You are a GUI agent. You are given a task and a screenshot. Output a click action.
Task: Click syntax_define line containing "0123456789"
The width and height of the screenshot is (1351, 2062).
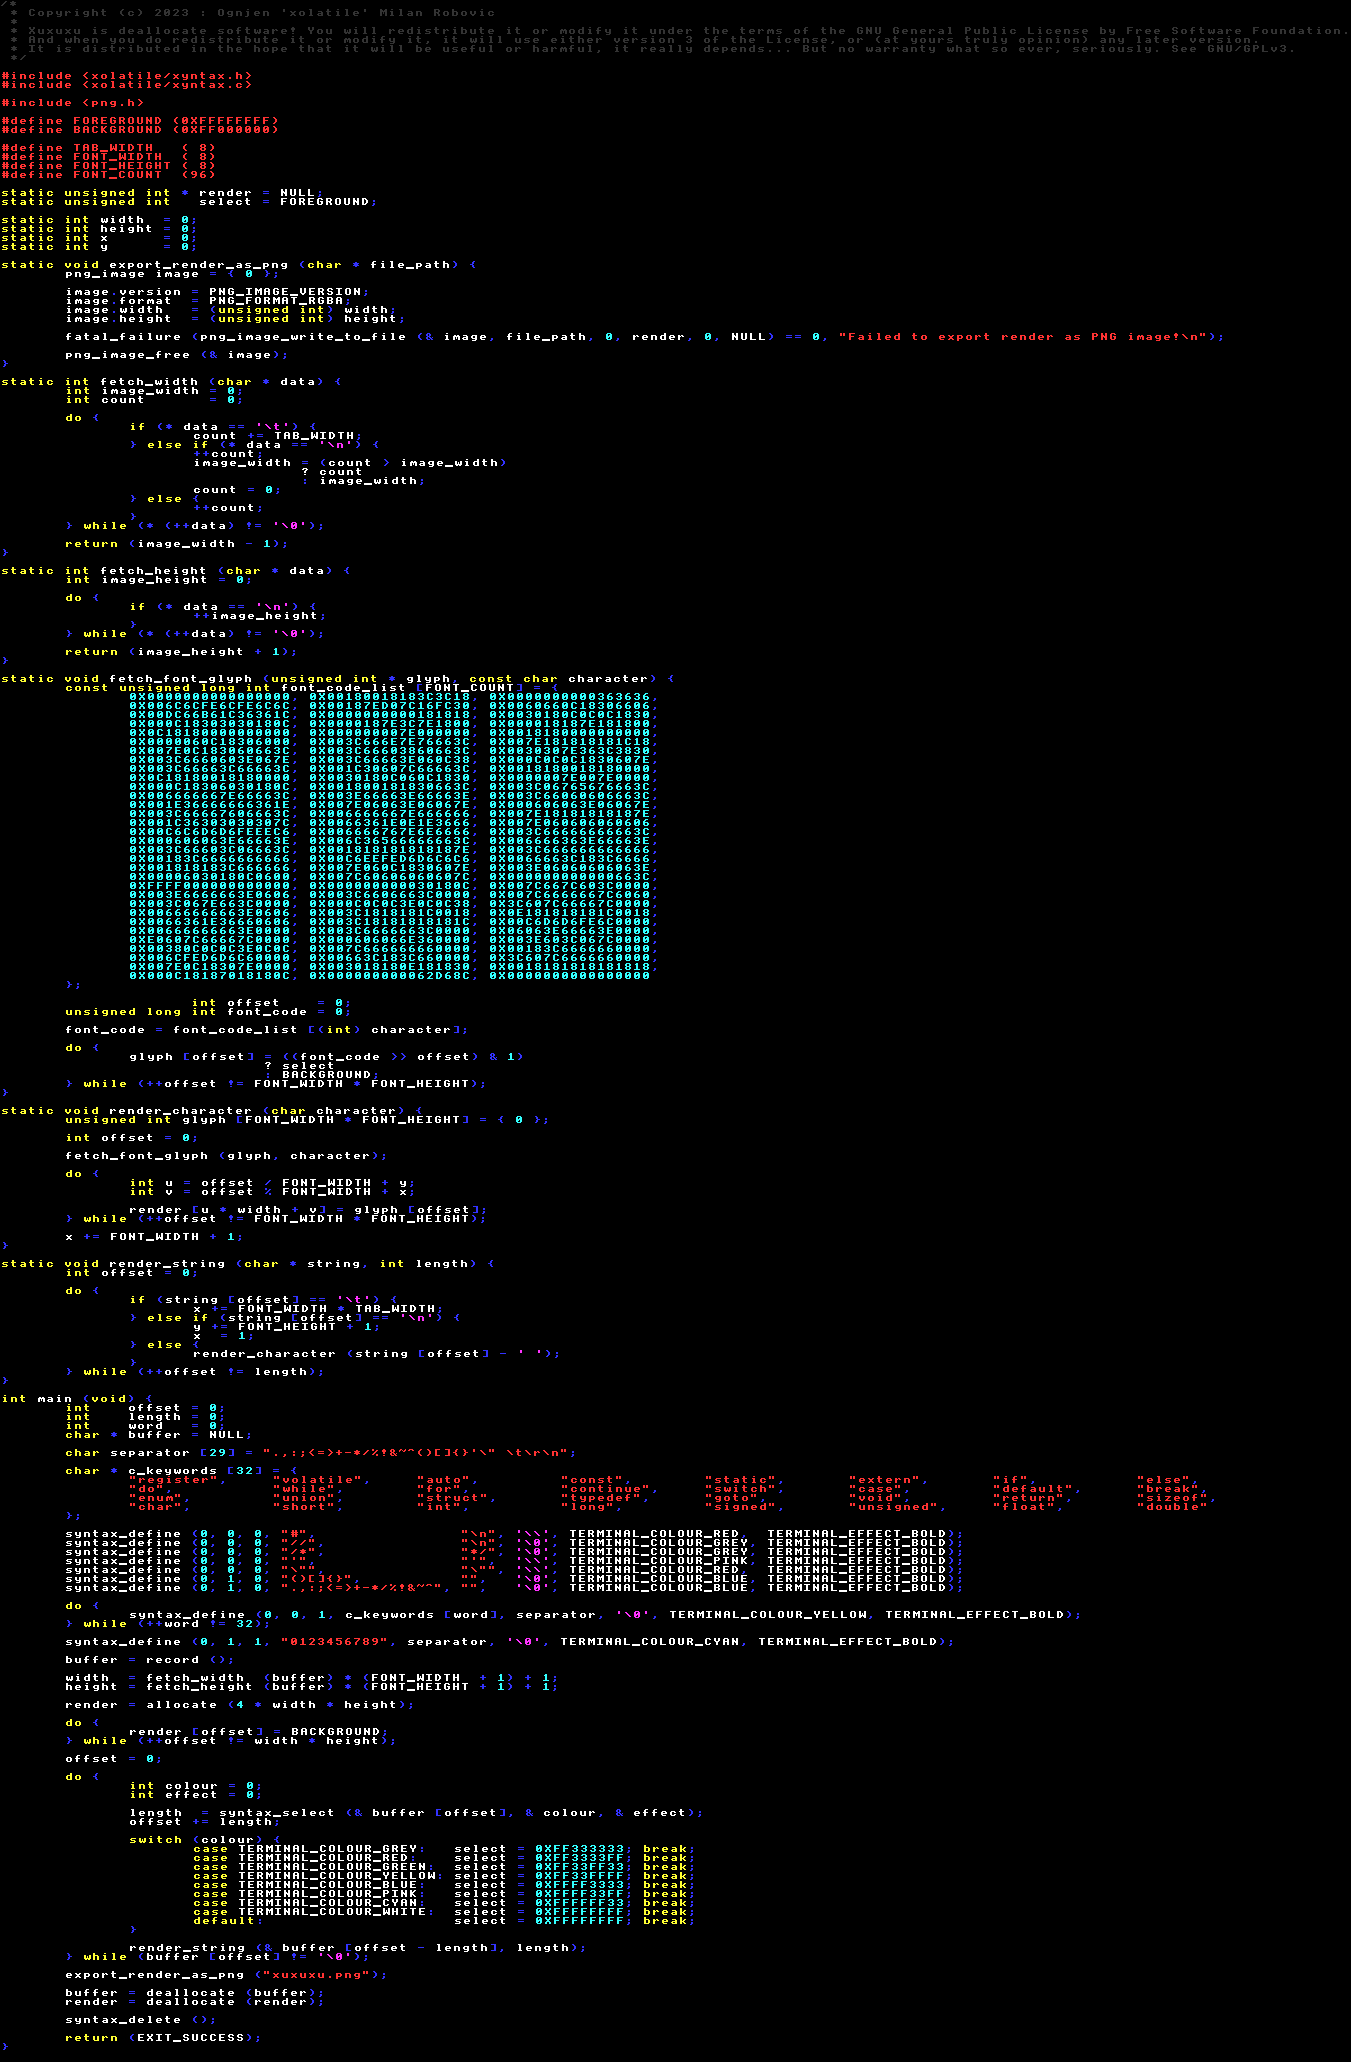coord(510,1642)
